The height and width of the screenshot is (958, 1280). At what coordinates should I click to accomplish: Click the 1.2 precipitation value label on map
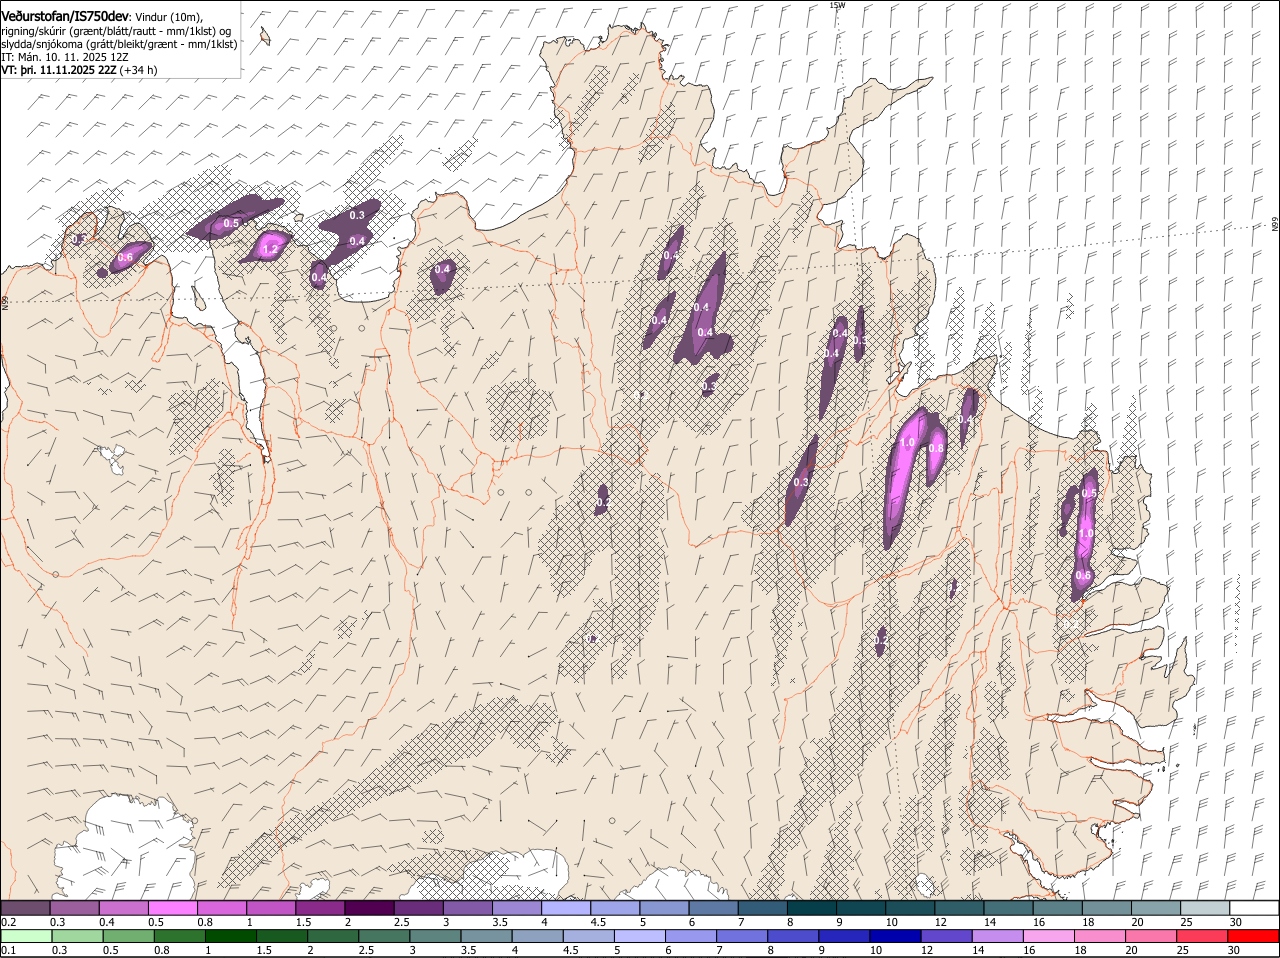(269, 249)
